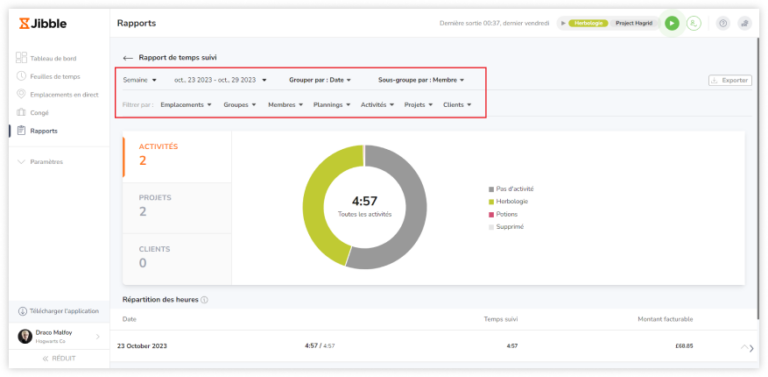The height and width of the screenshot is (377, 768).
Task: Click the pink Potions legend swatch
Action: pos(491,214)
